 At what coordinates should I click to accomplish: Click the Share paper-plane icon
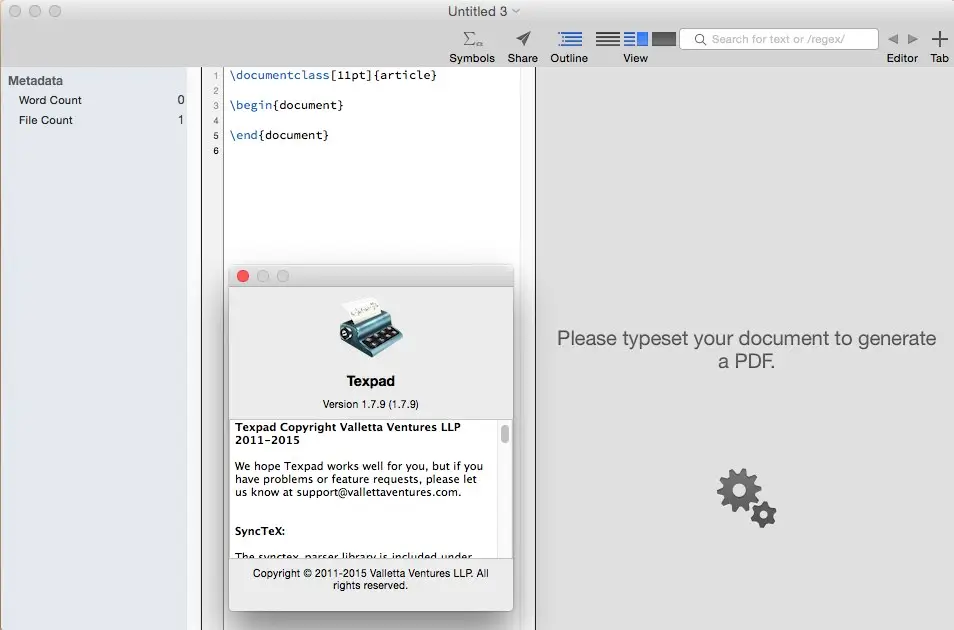(x=523, y=39)
